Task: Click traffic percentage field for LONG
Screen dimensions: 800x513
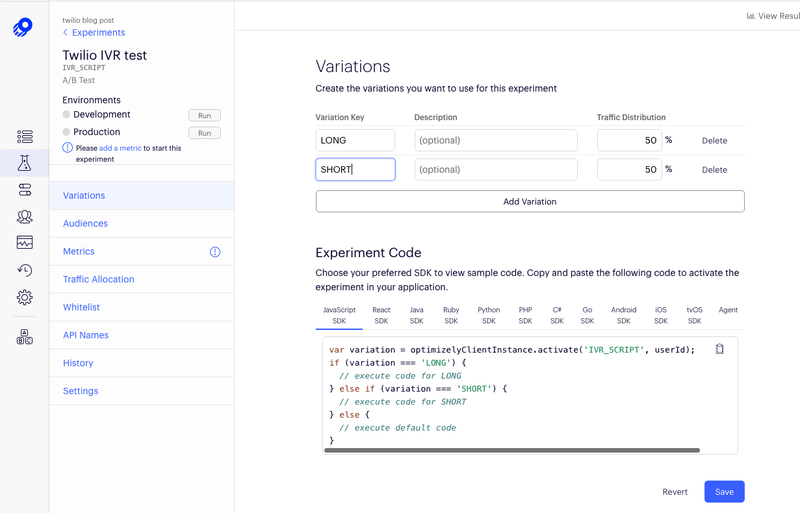Action: [x=630, y=140]
